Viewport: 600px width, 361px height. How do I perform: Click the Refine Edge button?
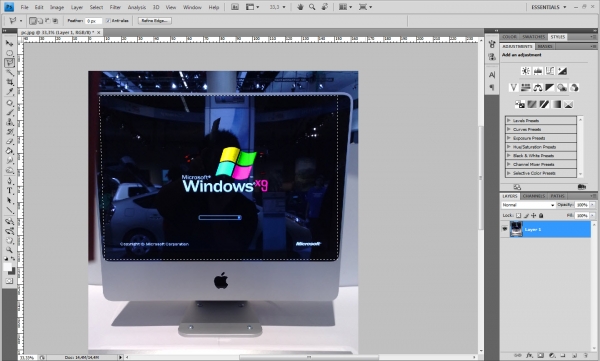tap(155, 21)
